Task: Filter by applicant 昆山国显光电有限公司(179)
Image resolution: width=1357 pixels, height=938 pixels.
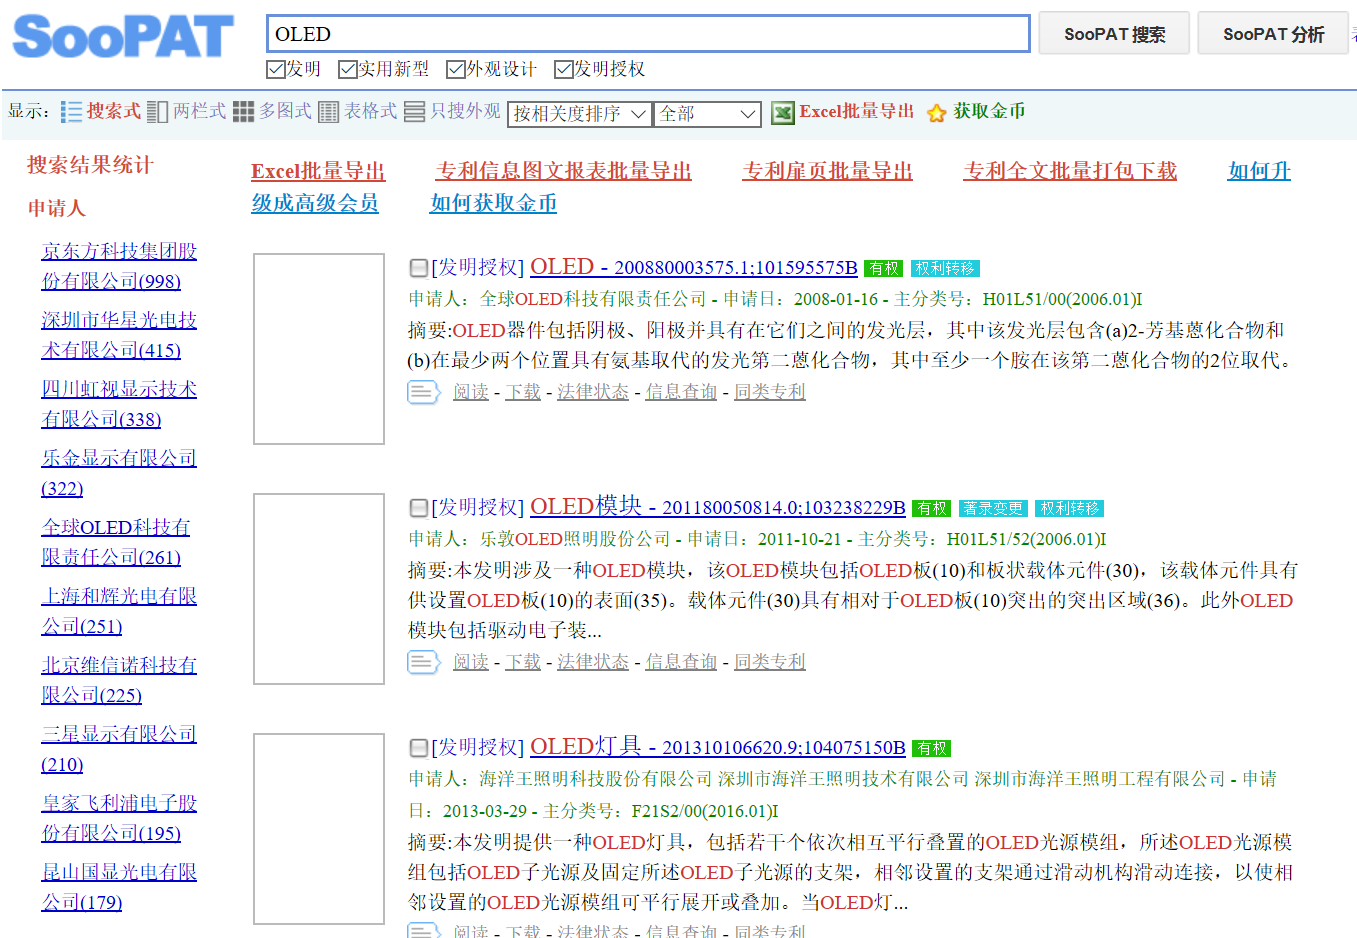Action: (119, 887)
